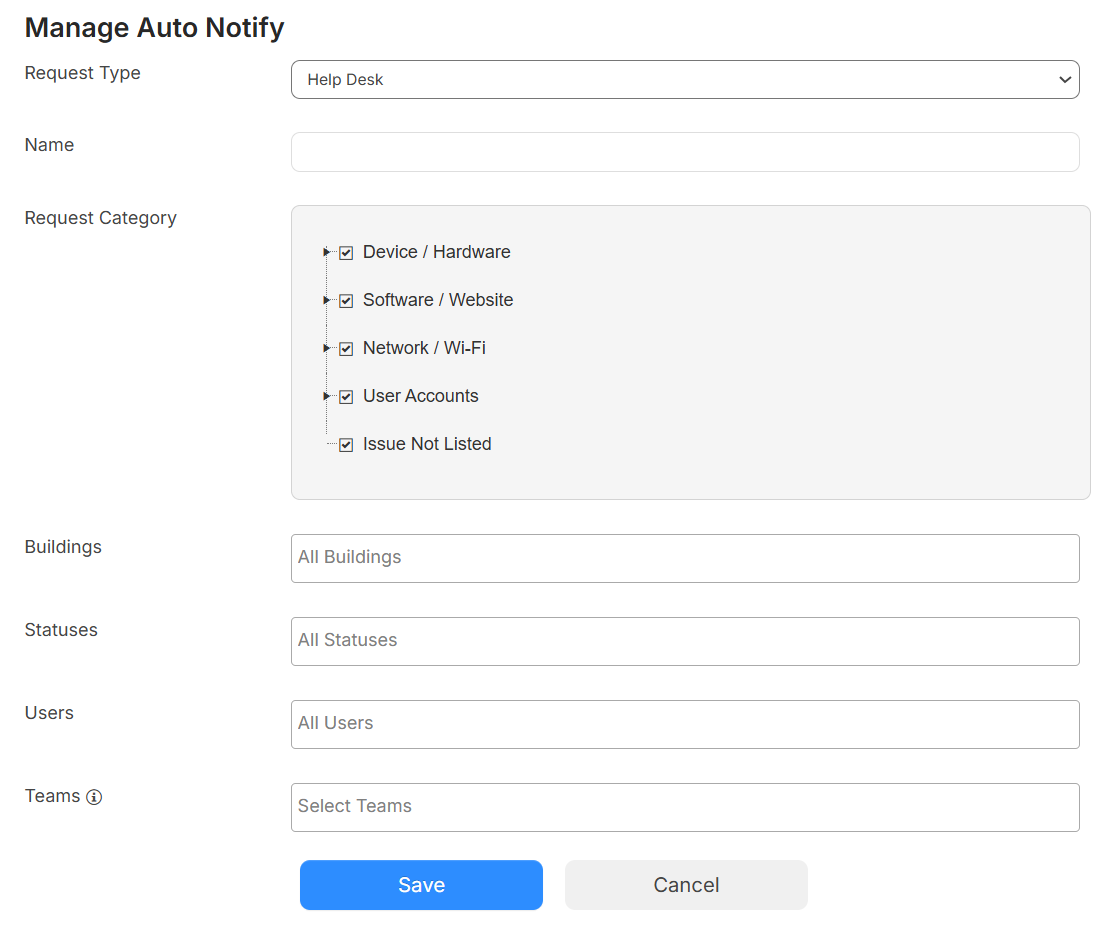Viewport: 1113px width, 927px height.
Task: Click the Select Teams field
Action: (685, 807)
